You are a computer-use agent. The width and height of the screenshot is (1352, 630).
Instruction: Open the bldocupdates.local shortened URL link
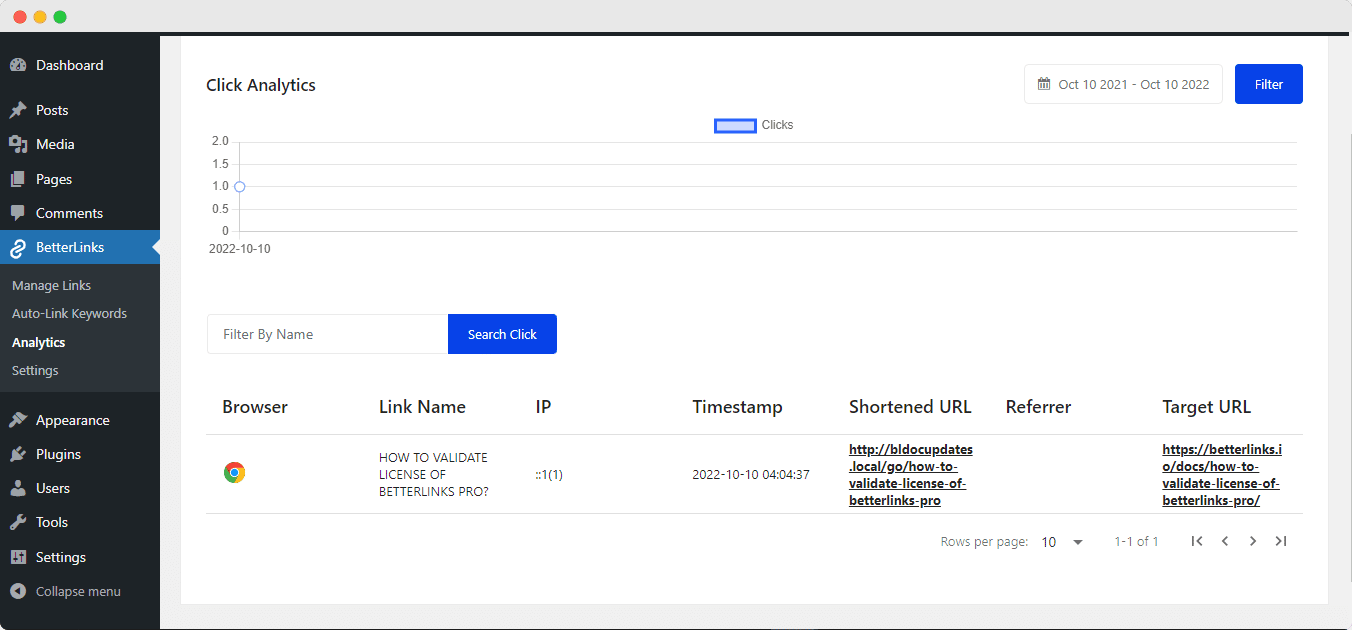click(910, 475)
